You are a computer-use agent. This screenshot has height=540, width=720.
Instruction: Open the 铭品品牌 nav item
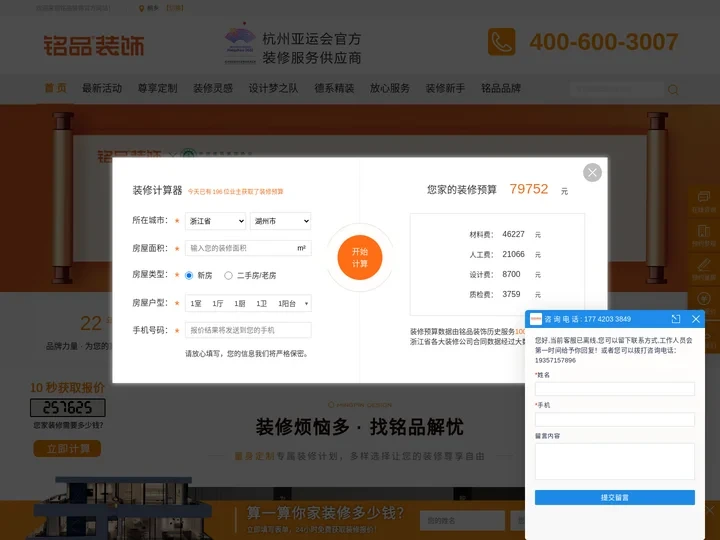coord(501,88)
